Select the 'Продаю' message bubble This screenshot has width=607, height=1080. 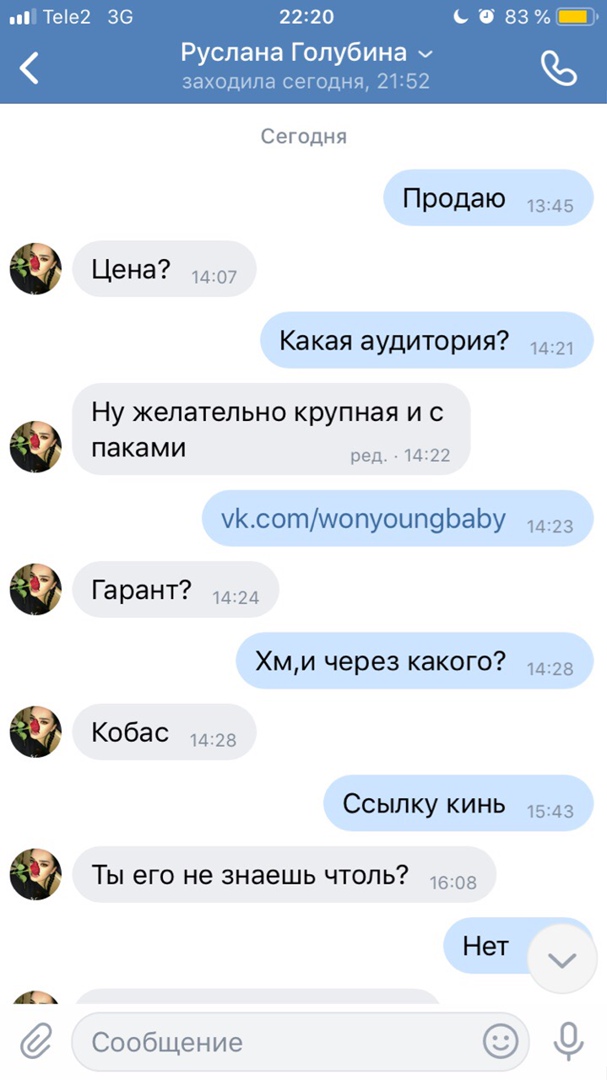[x=488, y=198]
